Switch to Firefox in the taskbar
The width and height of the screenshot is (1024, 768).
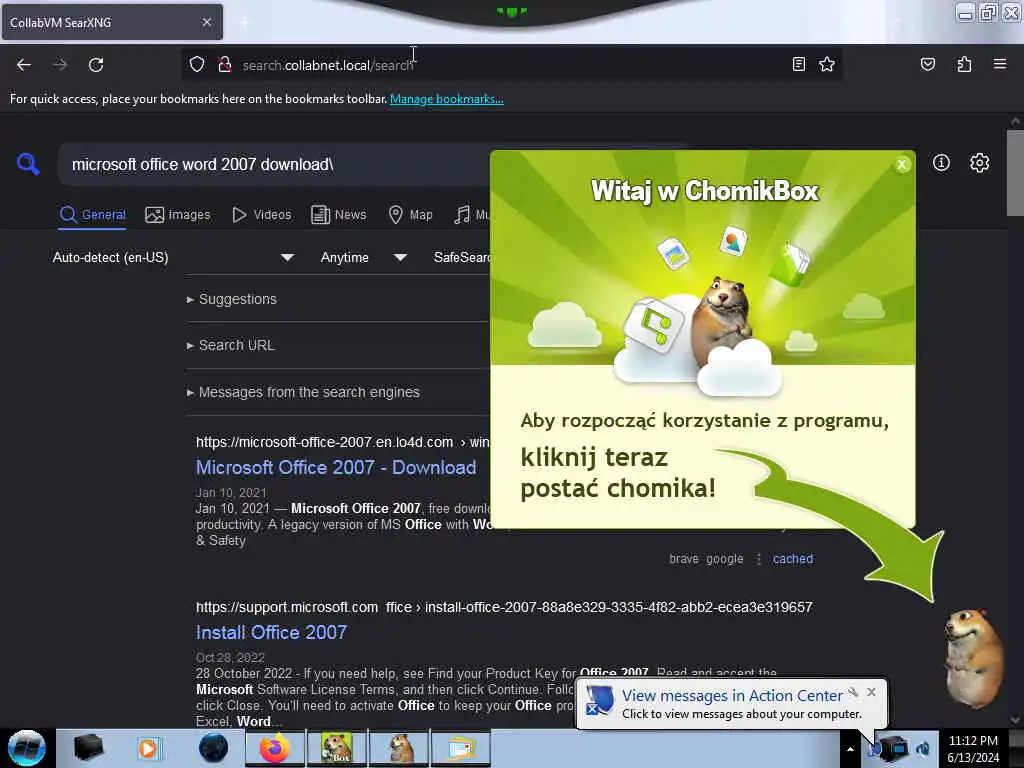click(274, 748)
